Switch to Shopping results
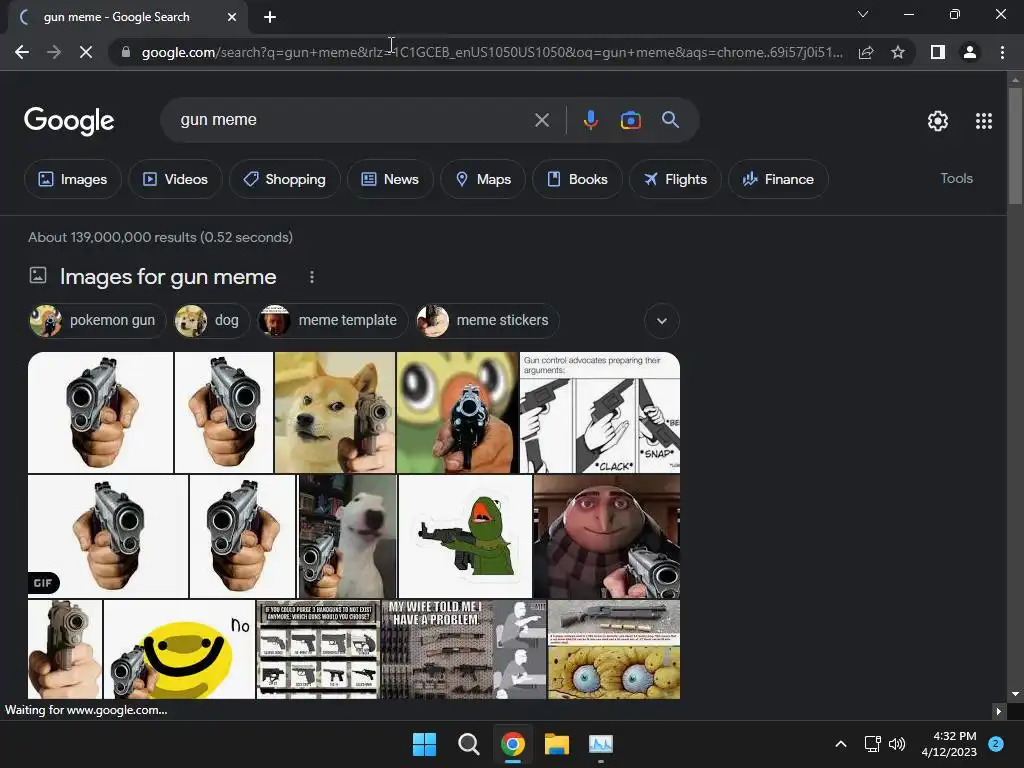The width and height of the screenshot is (1024, 768). pos(284,179)
